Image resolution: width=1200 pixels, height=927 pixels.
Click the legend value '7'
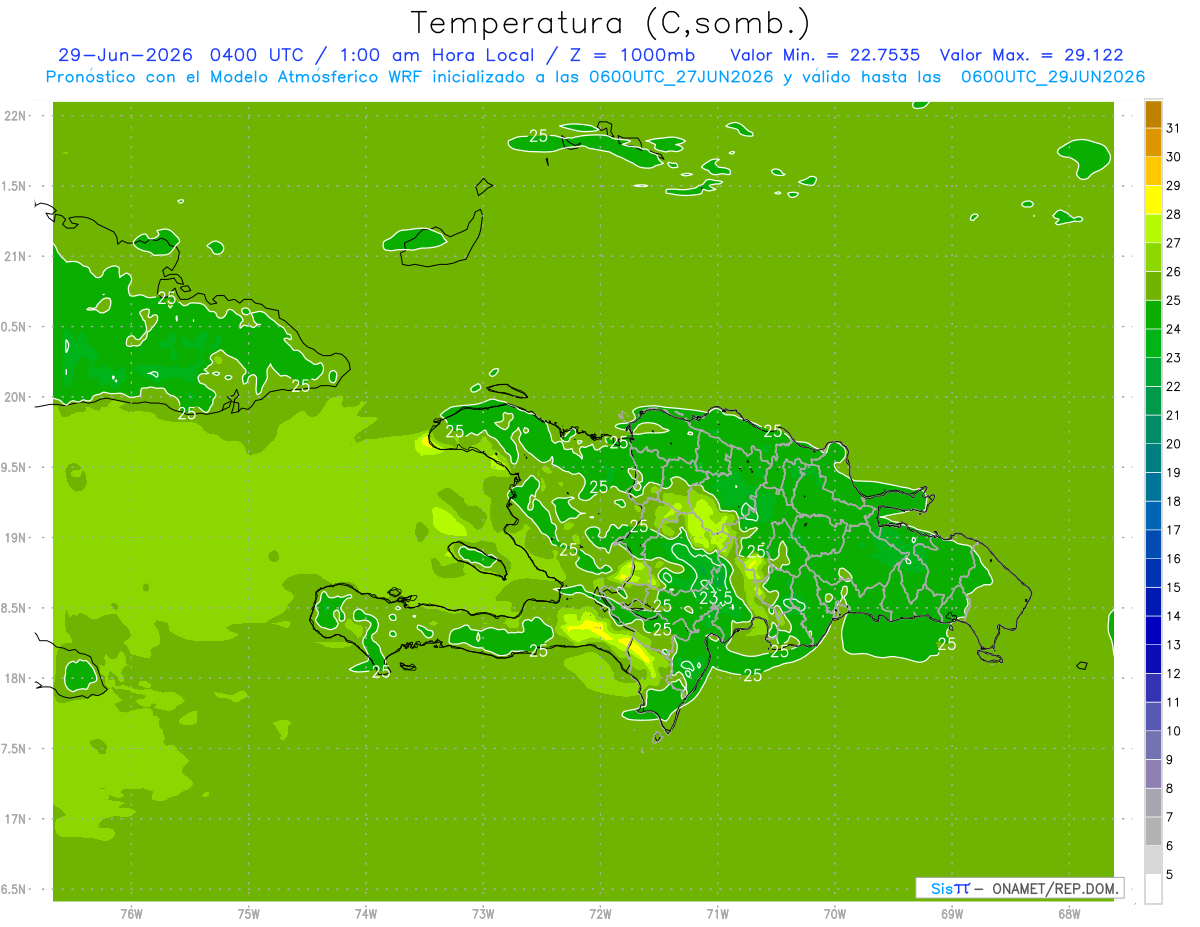tap(1170, 817)
